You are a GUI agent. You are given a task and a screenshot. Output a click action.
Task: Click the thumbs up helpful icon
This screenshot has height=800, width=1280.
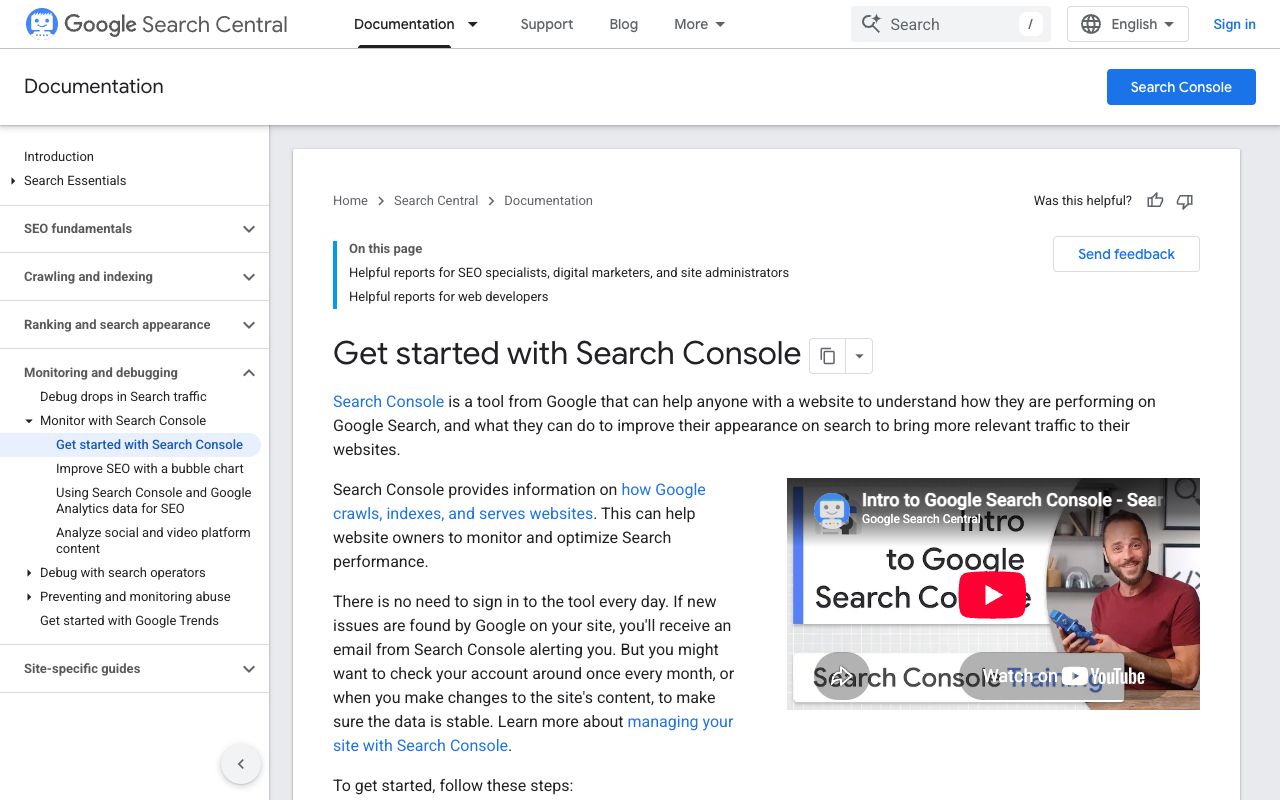[1155, 201]
